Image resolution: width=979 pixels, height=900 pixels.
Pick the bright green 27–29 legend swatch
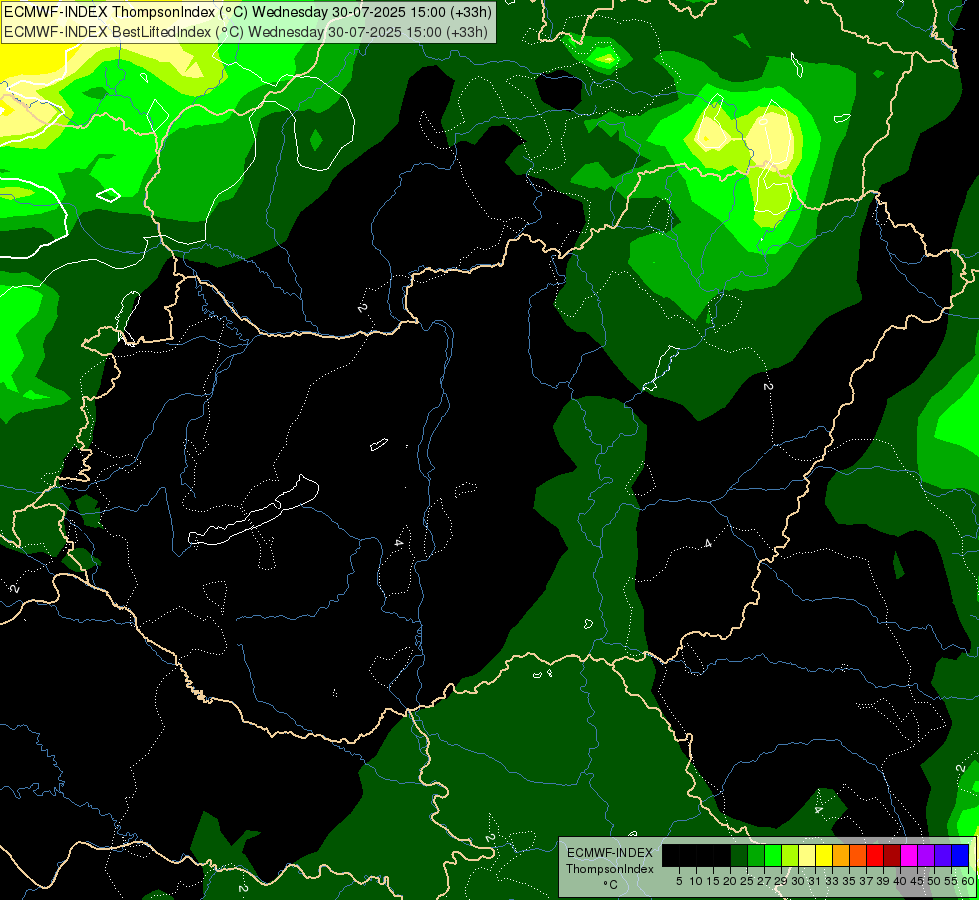point(773,855)
